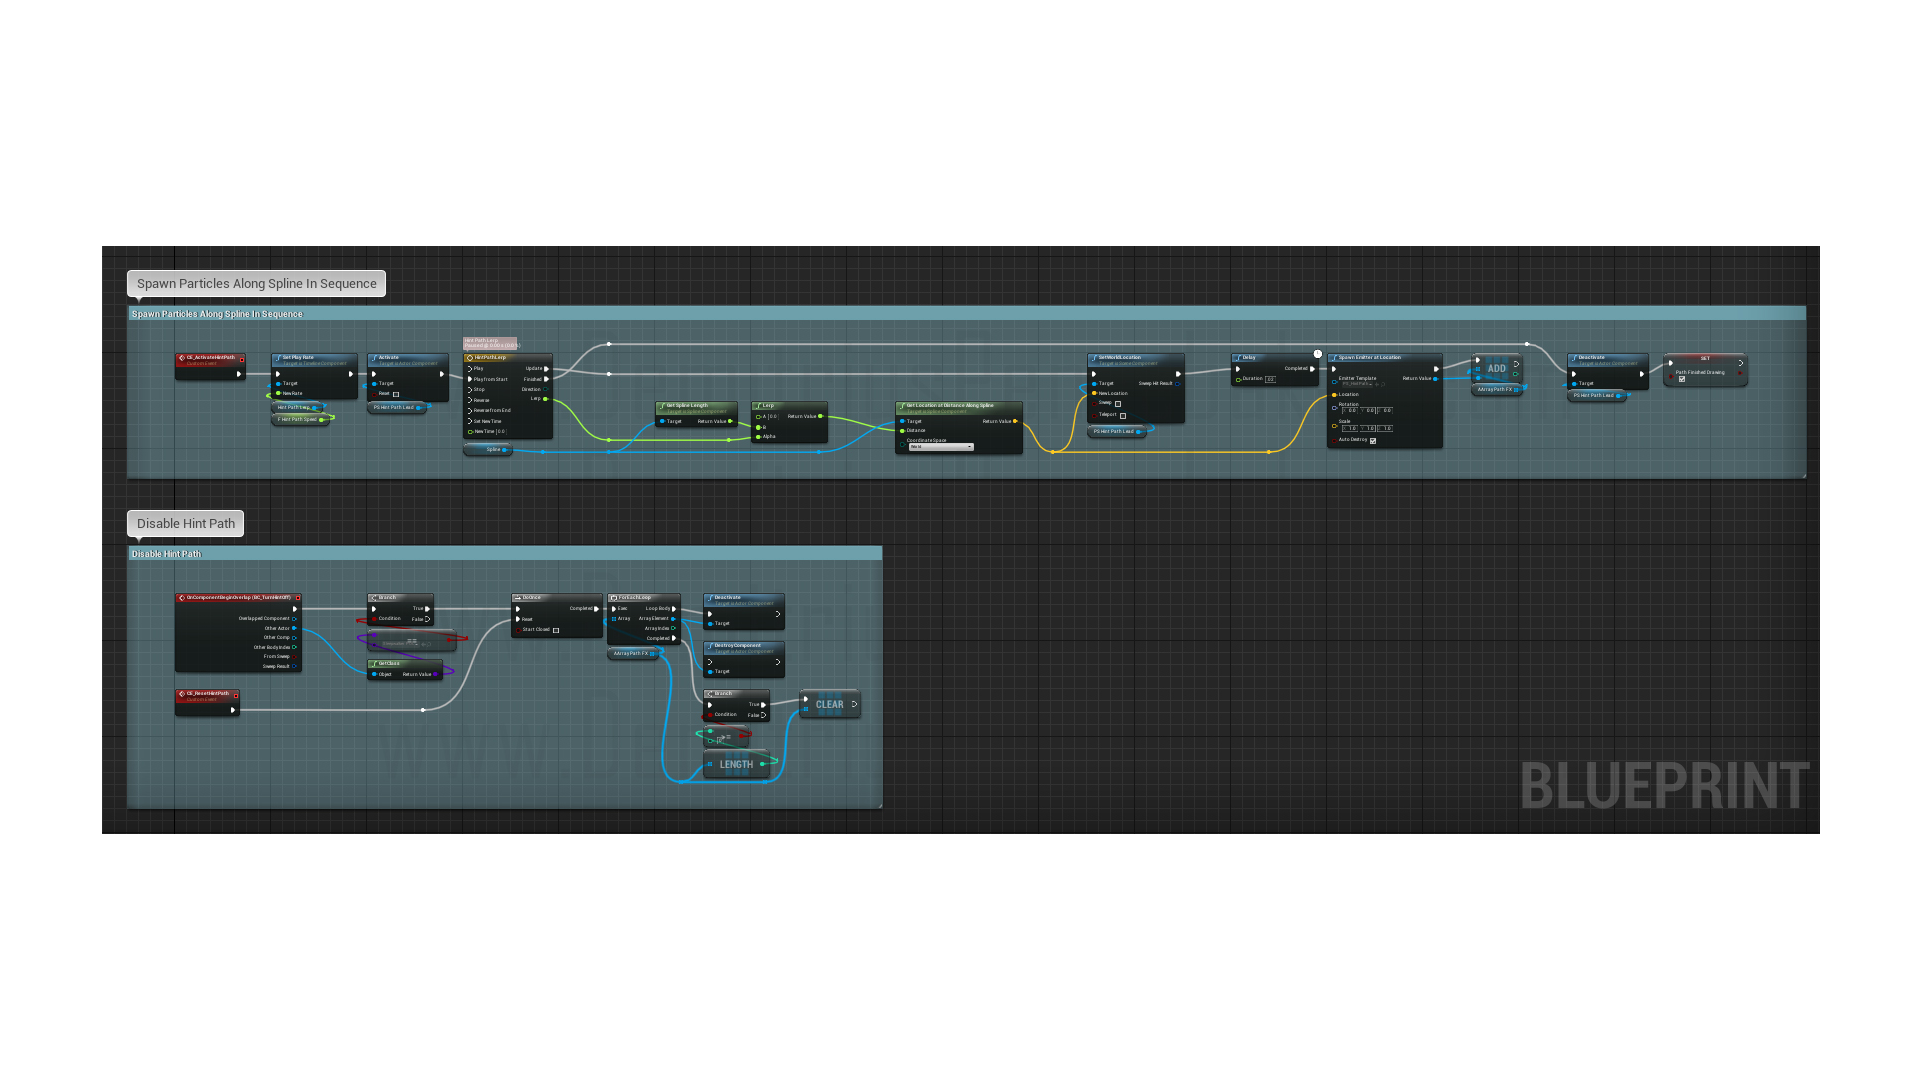The image size is (1920, 1080).
Task: Open the Coordinate Space dropdown
Action: (941, 447)
